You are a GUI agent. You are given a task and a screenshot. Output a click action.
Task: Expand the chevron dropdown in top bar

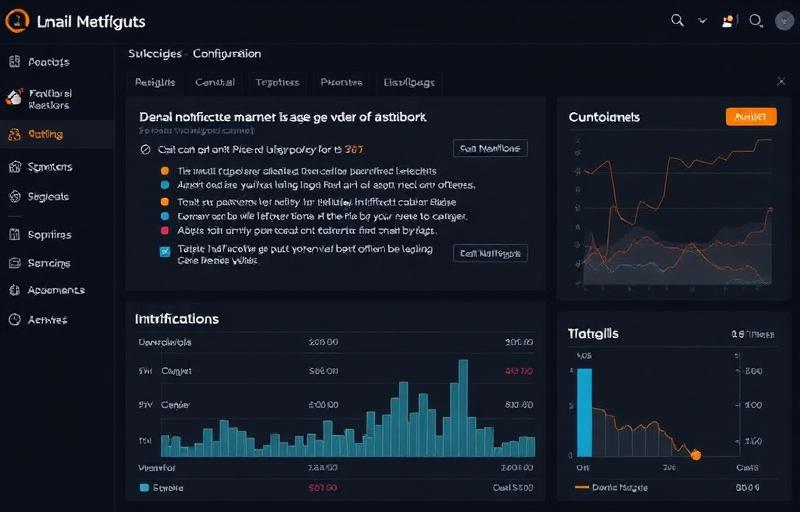point(703,20)
